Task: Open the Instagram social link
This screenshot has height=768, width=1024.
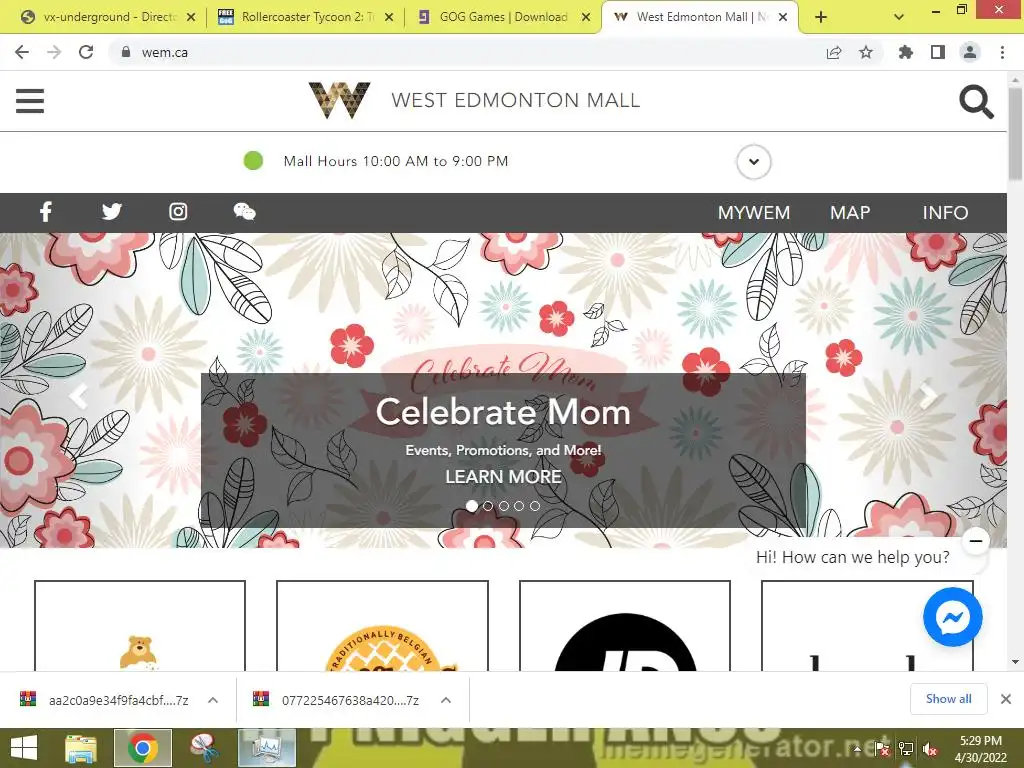Action: 178,212
